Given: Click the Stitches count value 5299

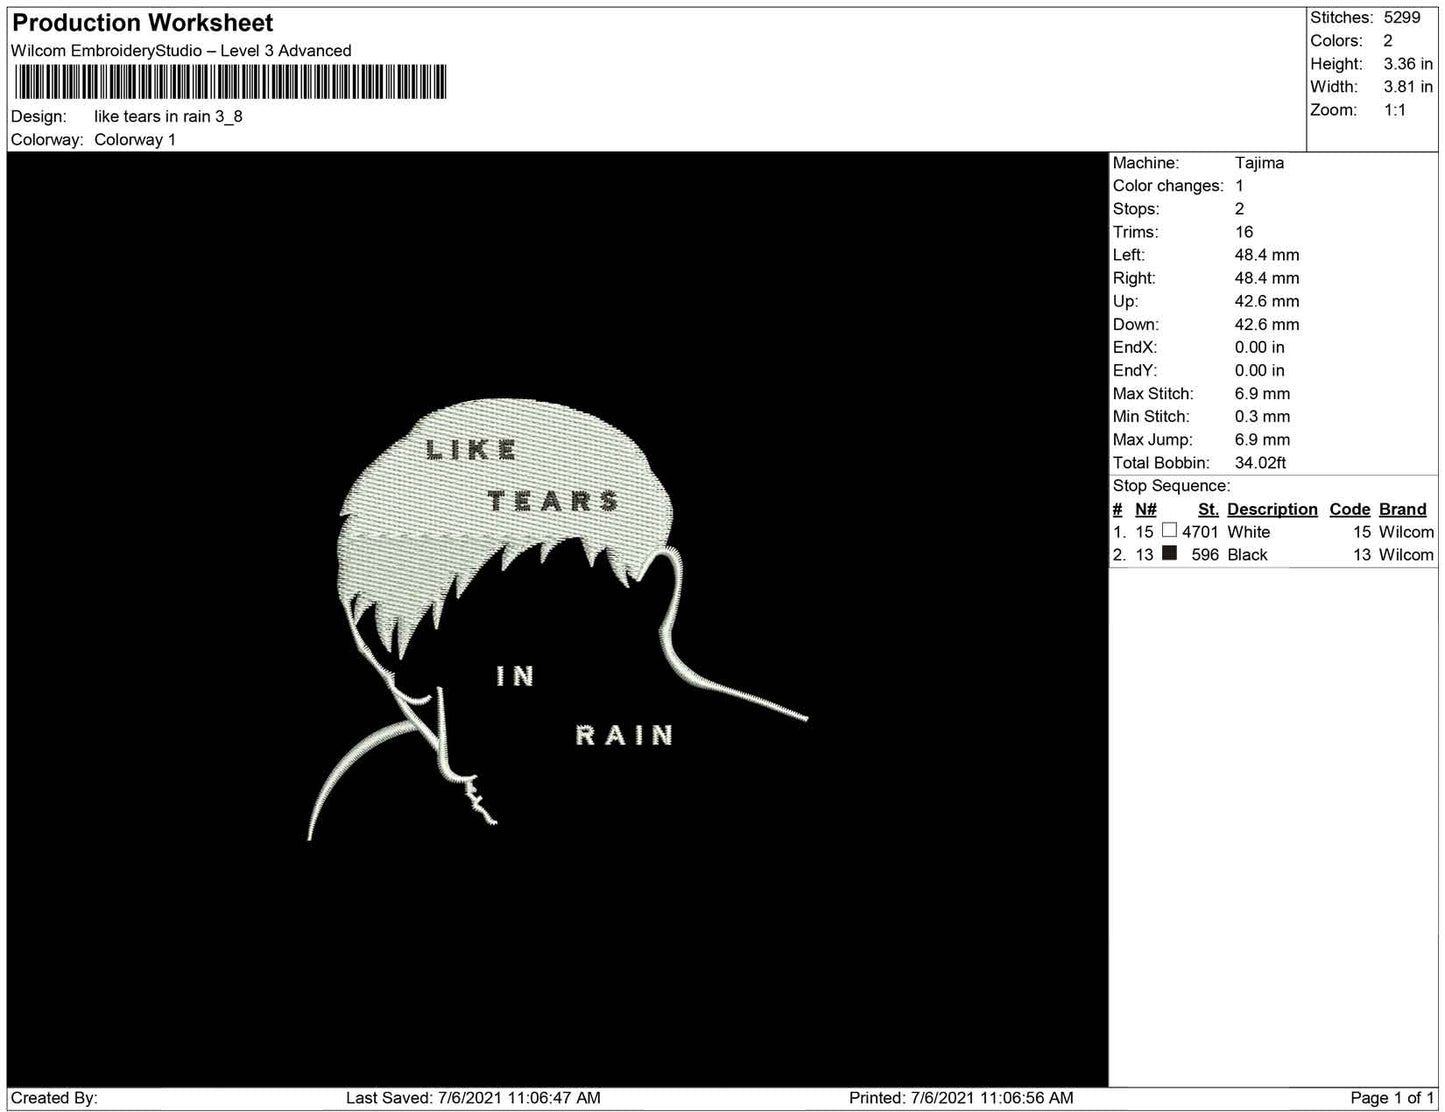Looking at the screenshot, I should coord(1401,17).
